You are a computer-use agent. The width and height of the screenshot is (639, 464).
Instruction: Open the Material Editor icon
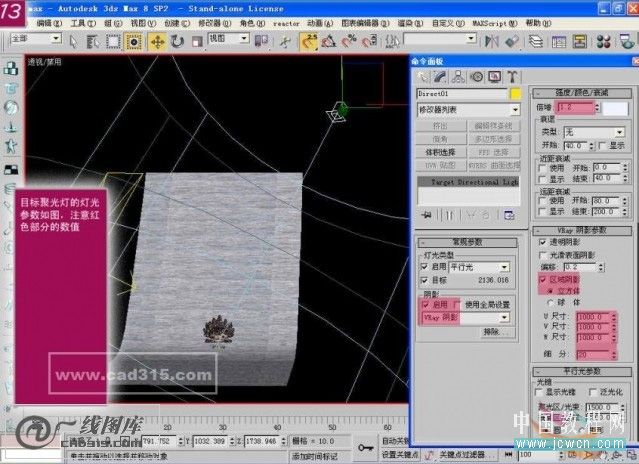tap(604, 41)
